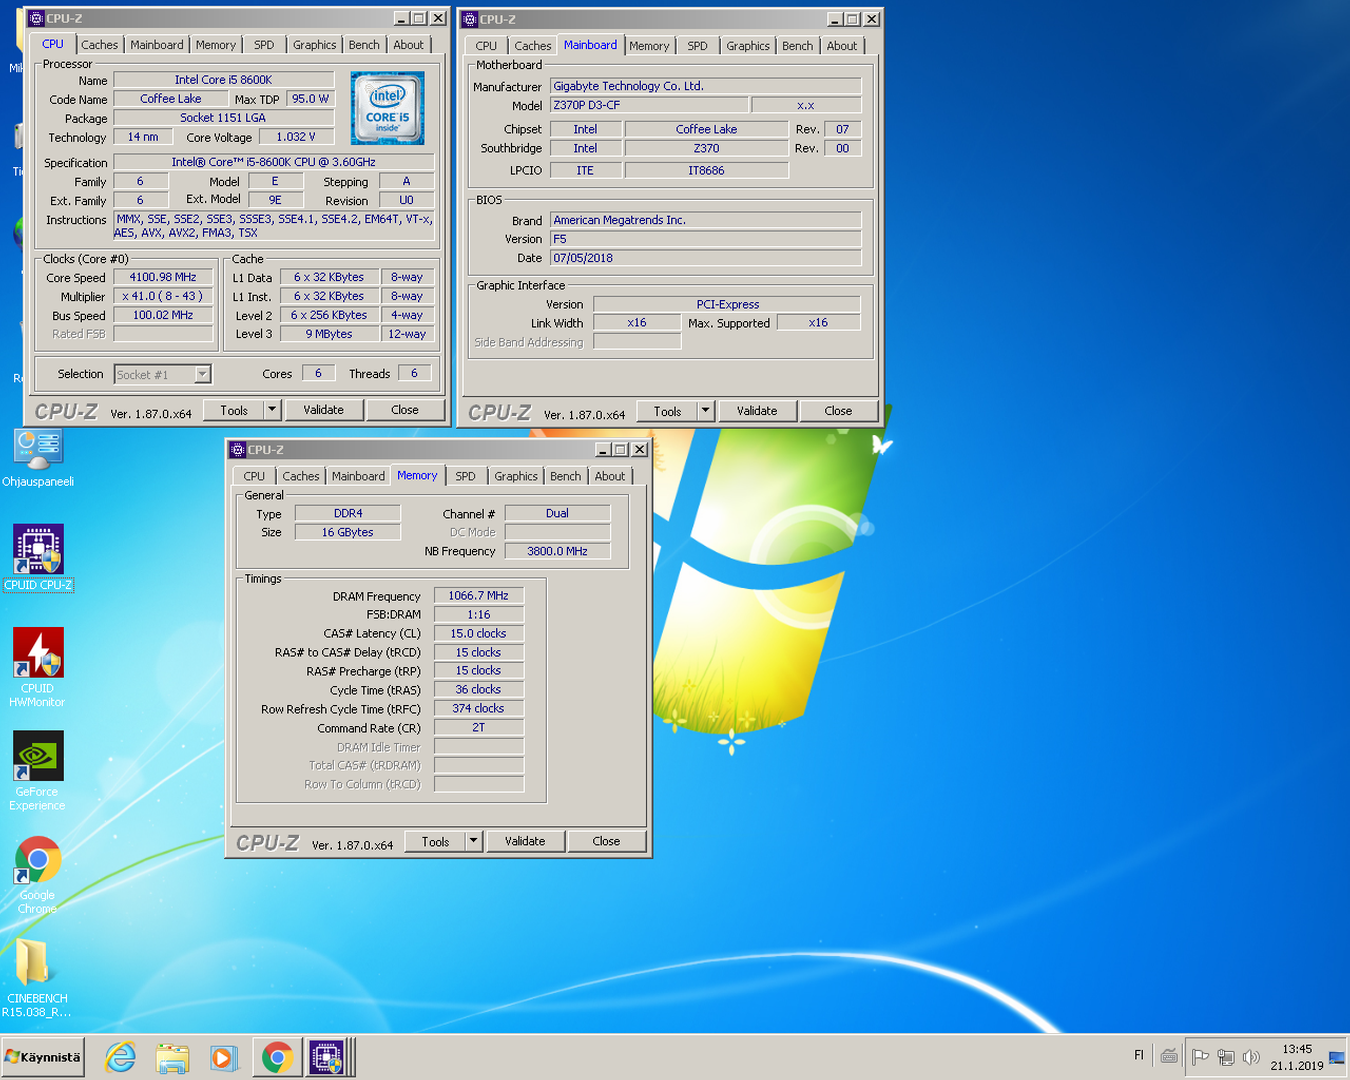Viewport: 1350px width, 1080px height.
Task: Expand Tools dropdown arrow in Memory window
Action: 473,841
